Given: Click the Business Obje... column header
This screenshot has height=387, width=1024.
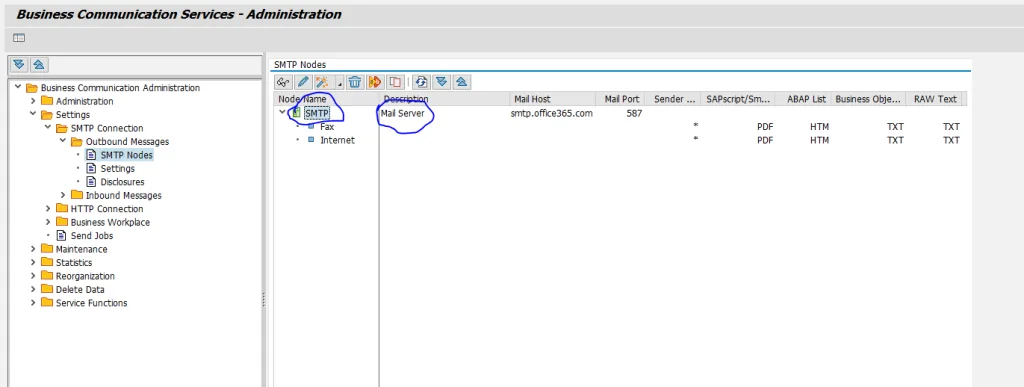Looking at the screenshot, I should tap(869, 99).
